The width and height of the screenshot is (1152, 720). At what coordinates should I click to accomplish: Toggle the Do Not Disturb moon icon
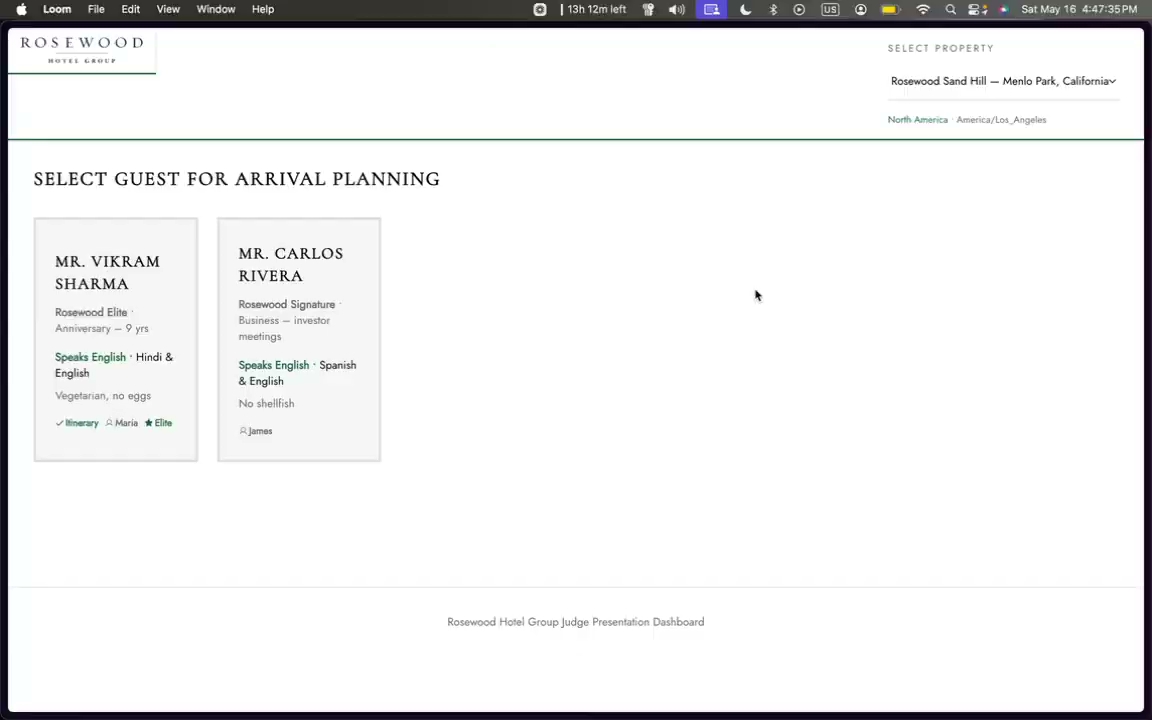tap(746, 10)
